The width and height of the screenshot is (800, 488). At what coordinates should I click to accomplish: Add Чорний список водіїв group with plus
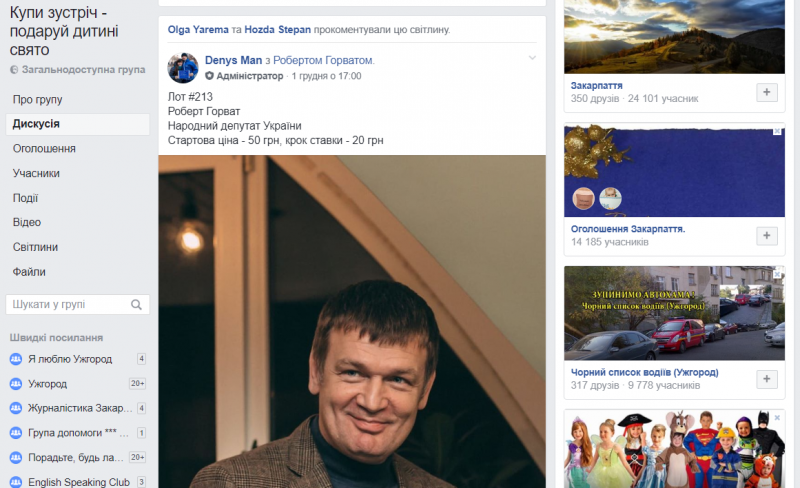tap(766, 379)
